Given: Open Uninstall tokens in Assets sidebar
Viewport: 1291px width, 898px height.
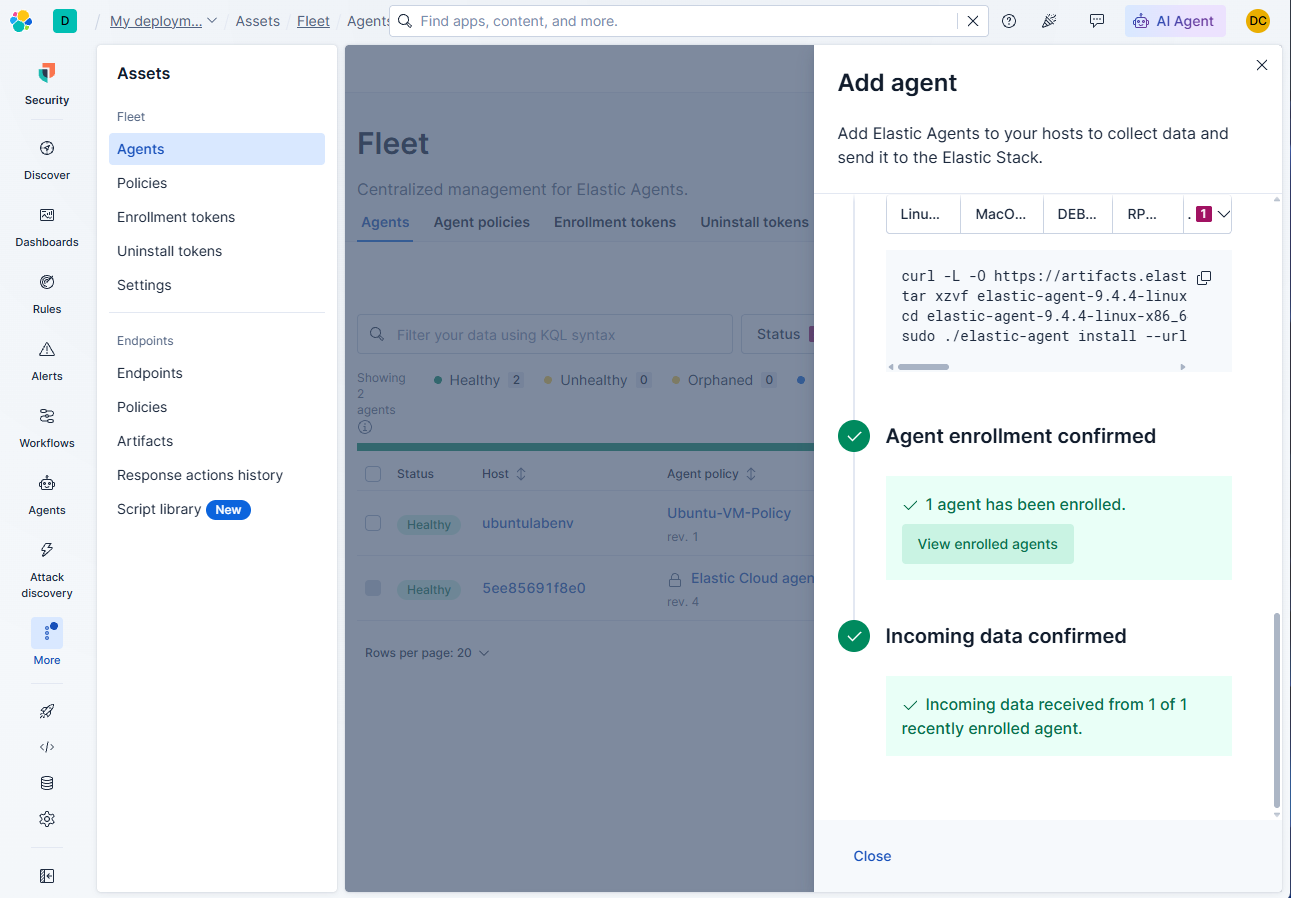Looking at the screenshot, I should (170, 251).
